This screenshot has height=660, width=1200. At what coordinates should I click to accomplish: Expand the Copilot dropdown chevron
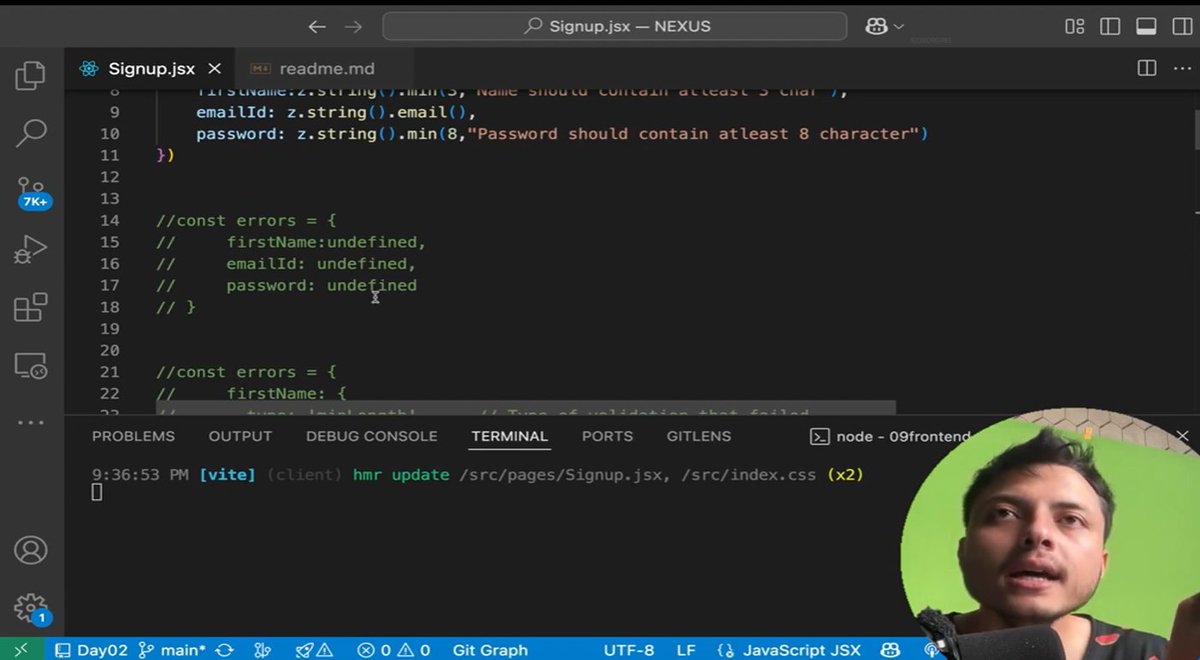click(898, 27)
